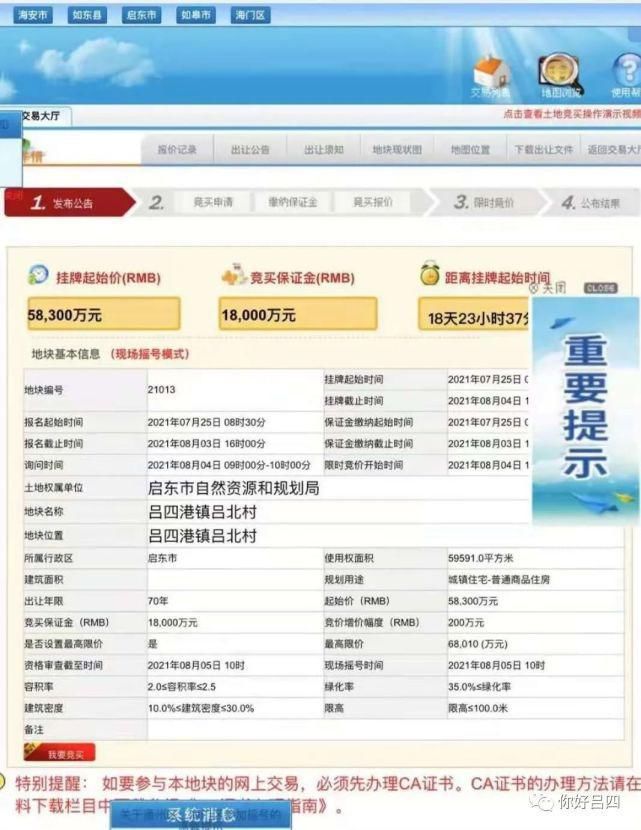
Task: Open the 出让公告 tab
Action: pos(250,150)
